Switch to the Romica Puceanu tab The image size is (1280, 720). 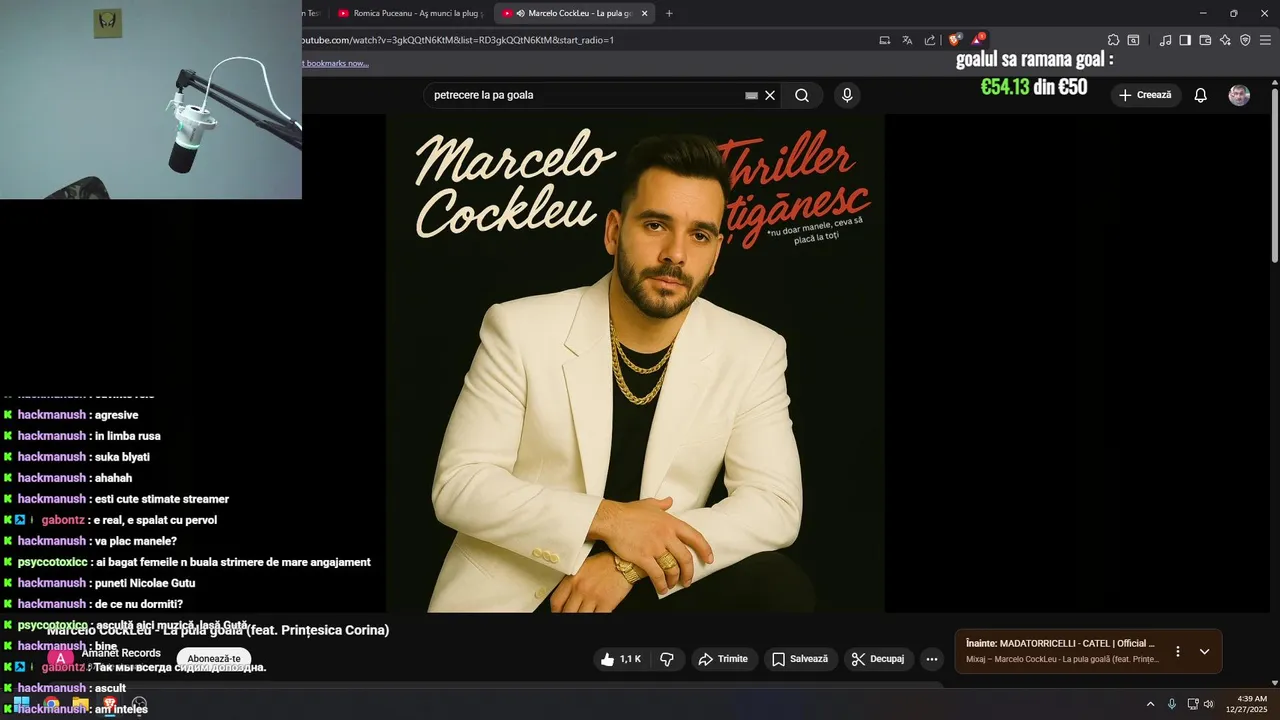(x=411, y=13)
